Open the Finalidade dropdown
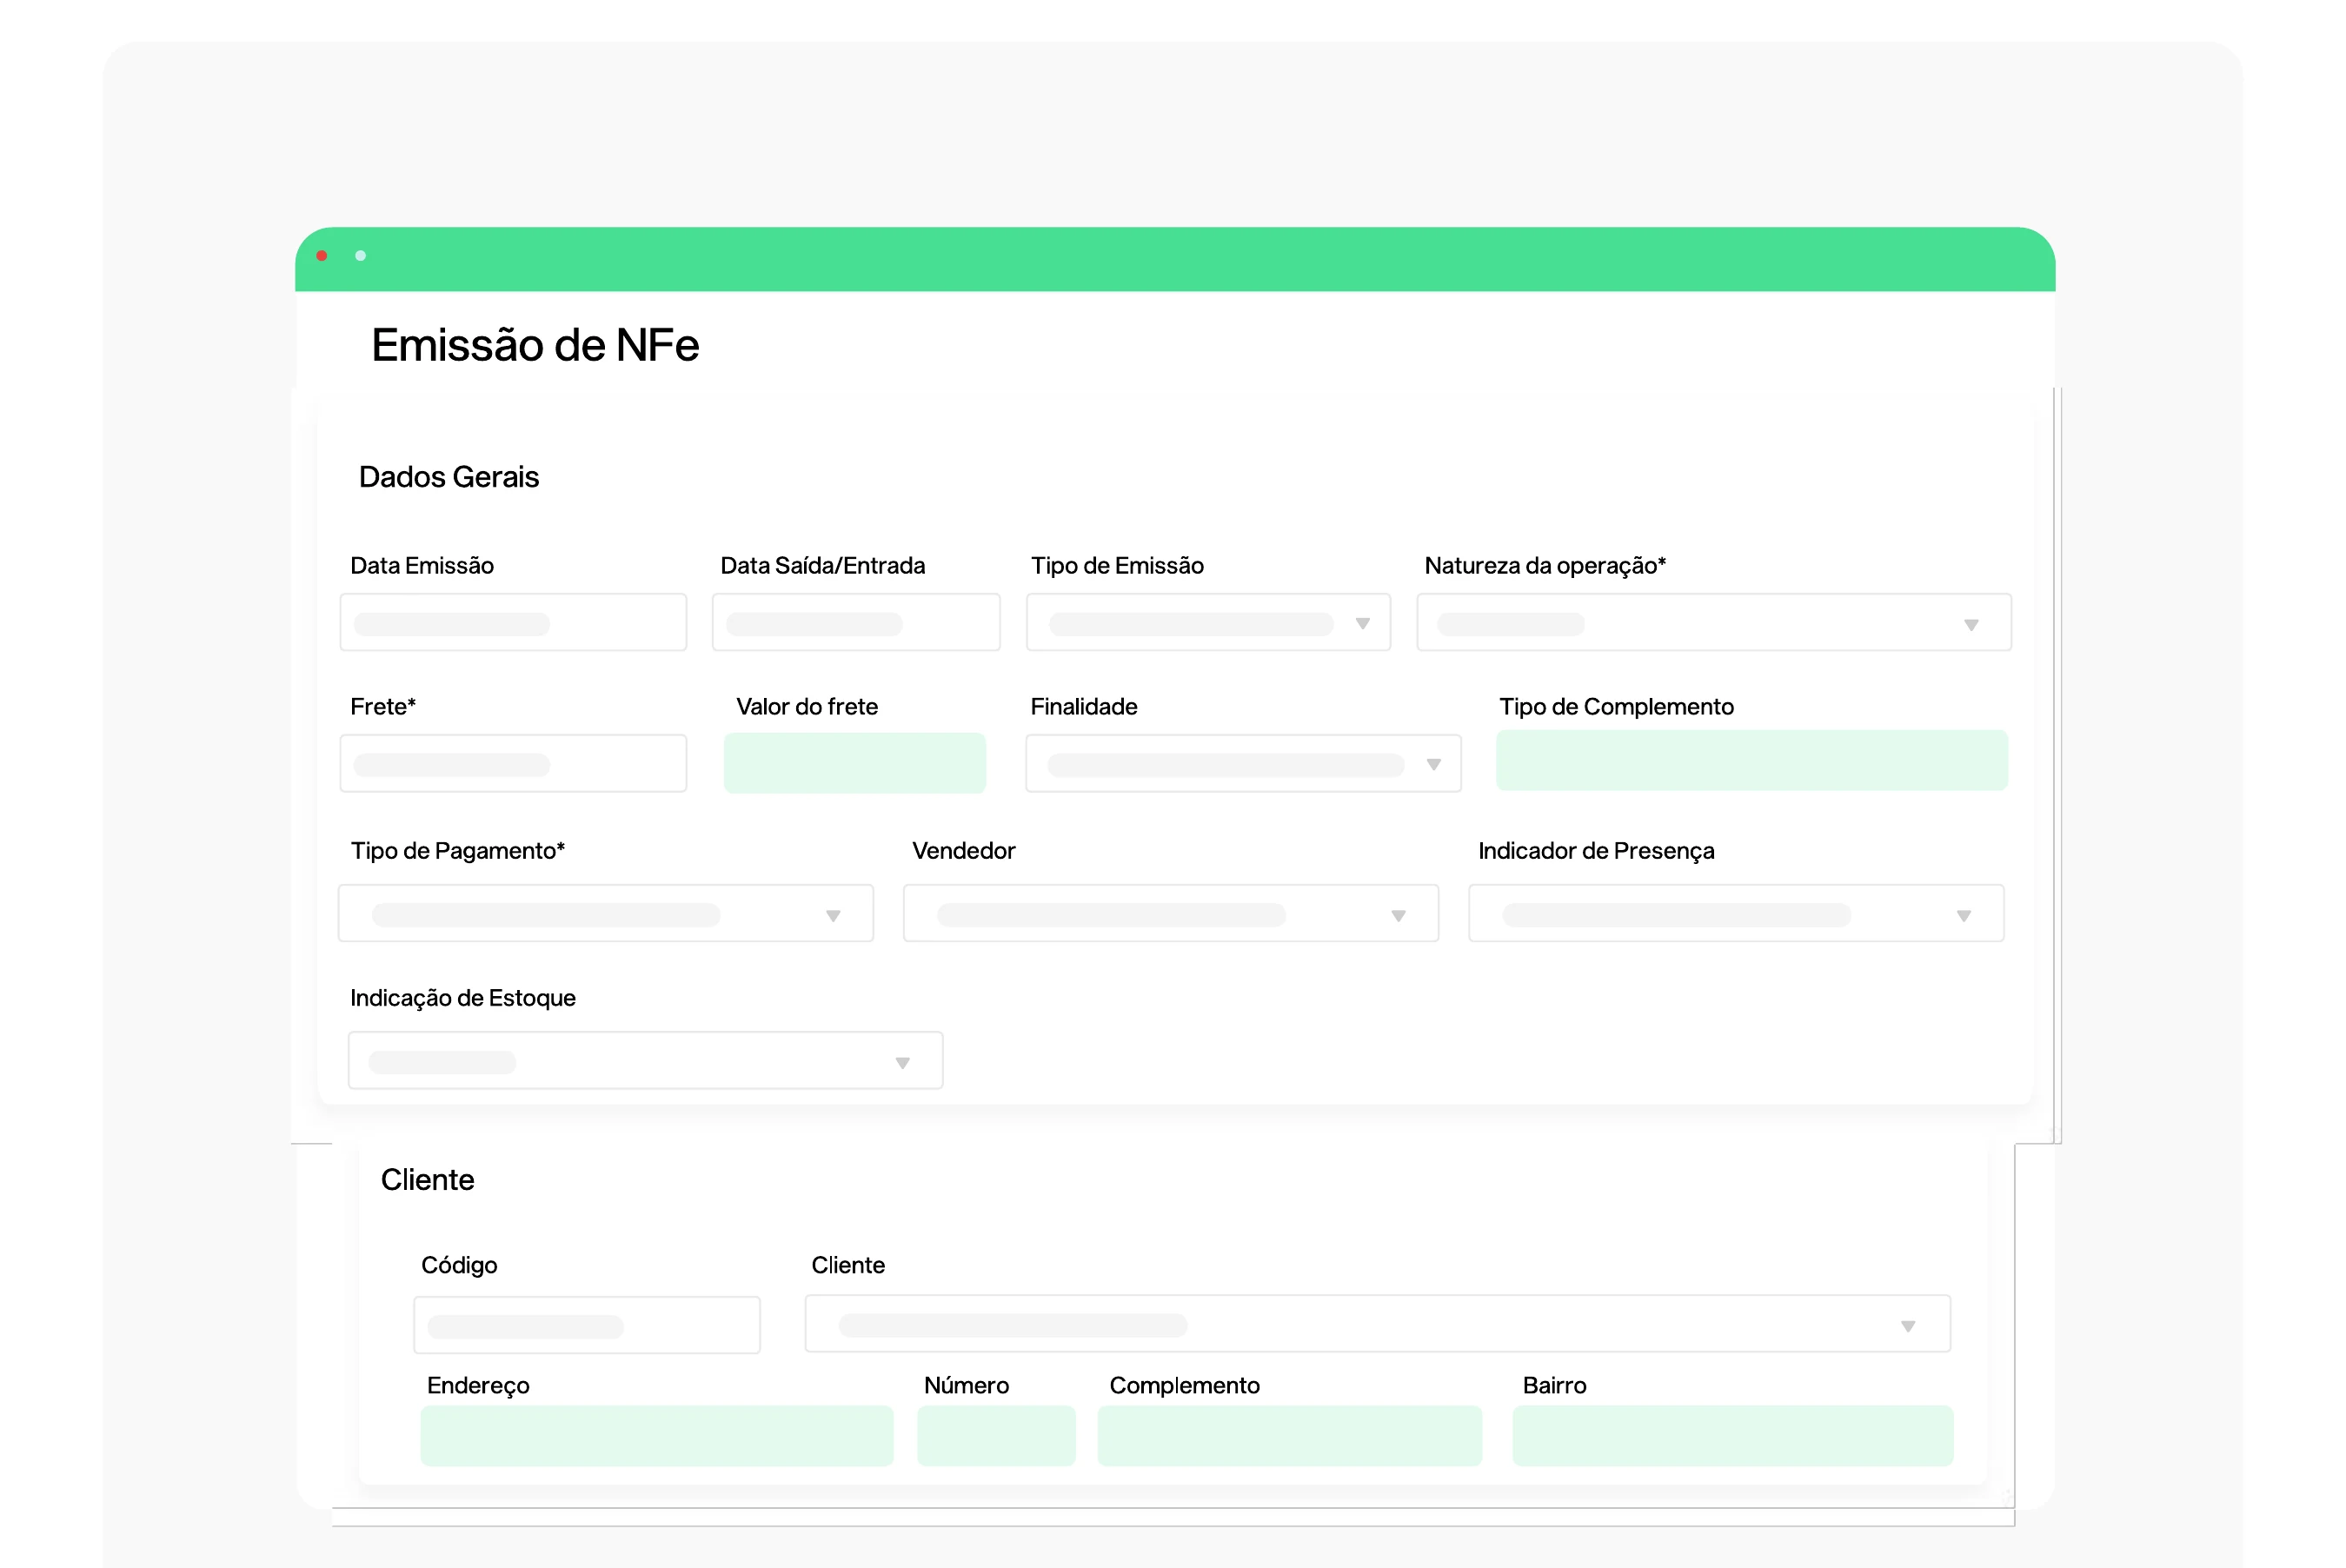The width and height of the screenshot is (2346, 1568). 1243,763
